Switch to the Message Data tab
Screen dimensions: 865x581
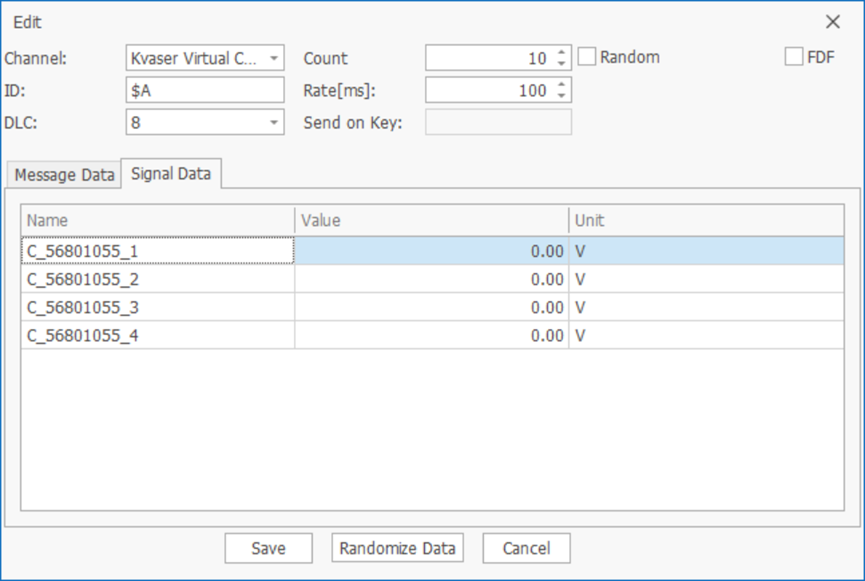coord(64,175)
